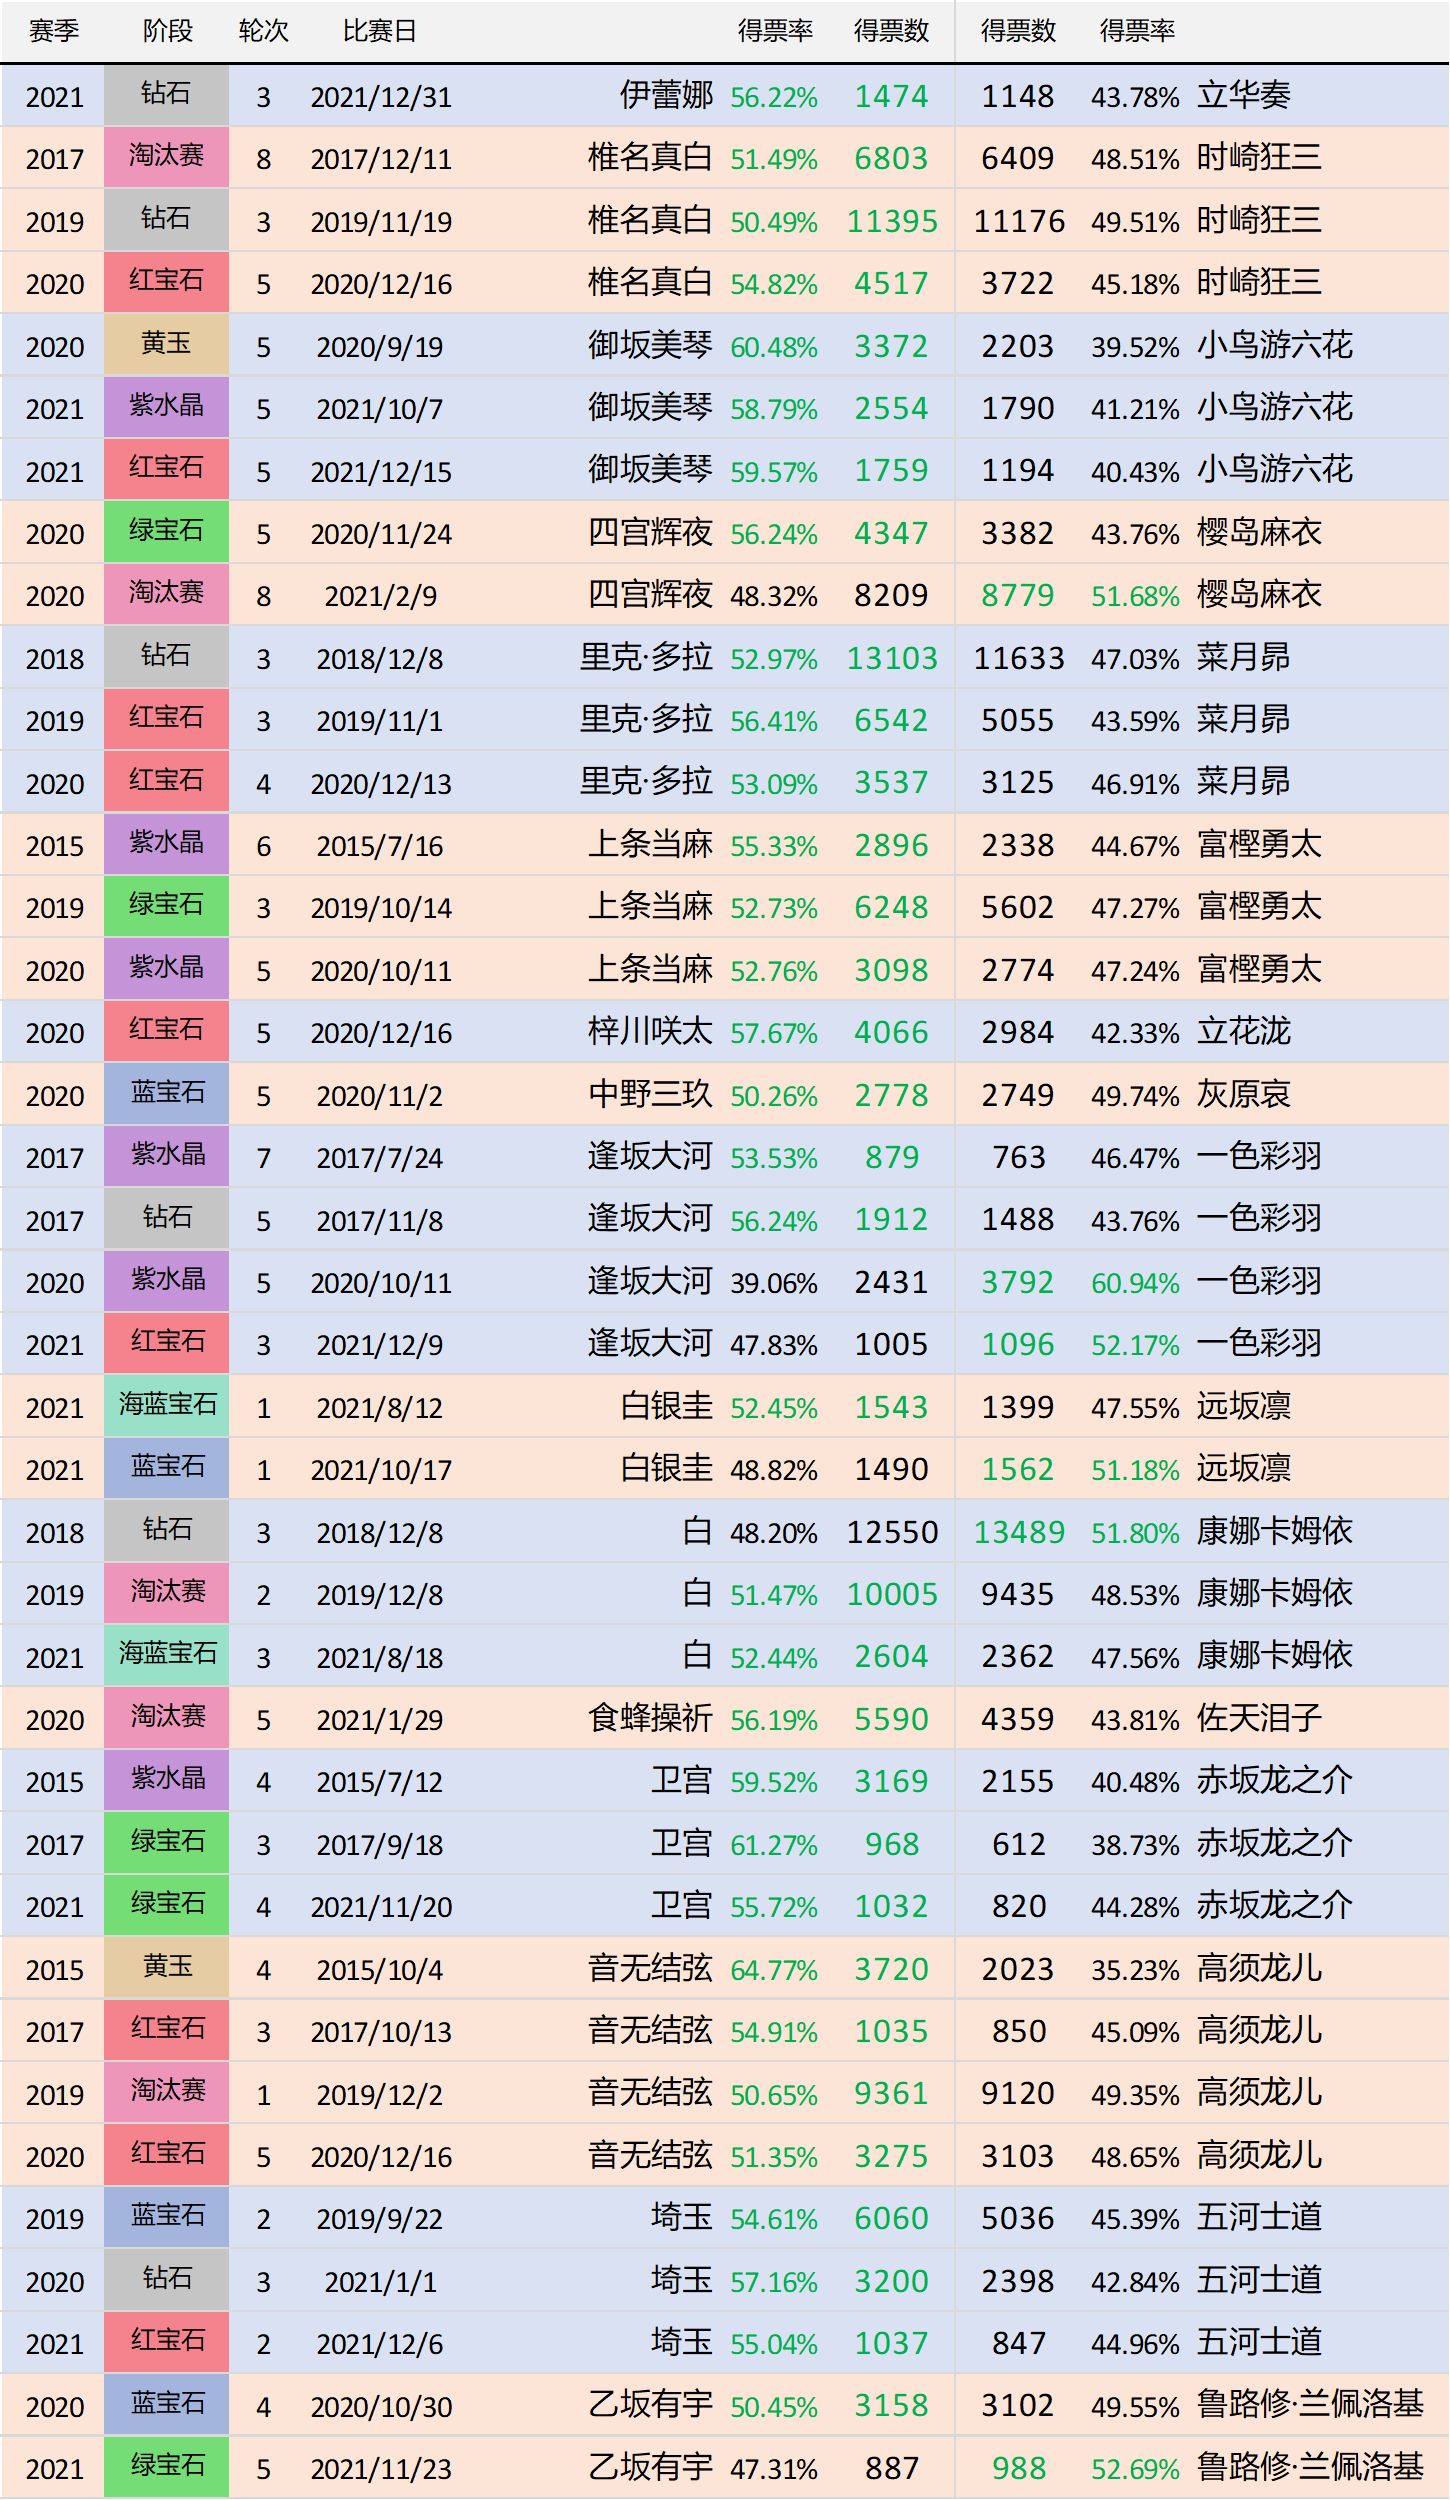Screen dimensions: 1450x2500
Task: Click the 轮次 column header
Action: point(264,31)
